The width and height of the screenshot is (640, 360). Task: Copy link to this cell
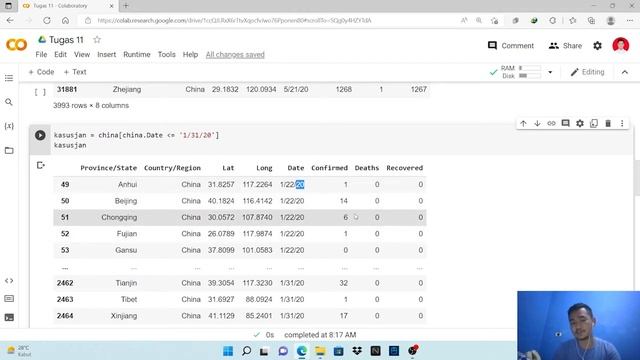click(x=551, y=123)
